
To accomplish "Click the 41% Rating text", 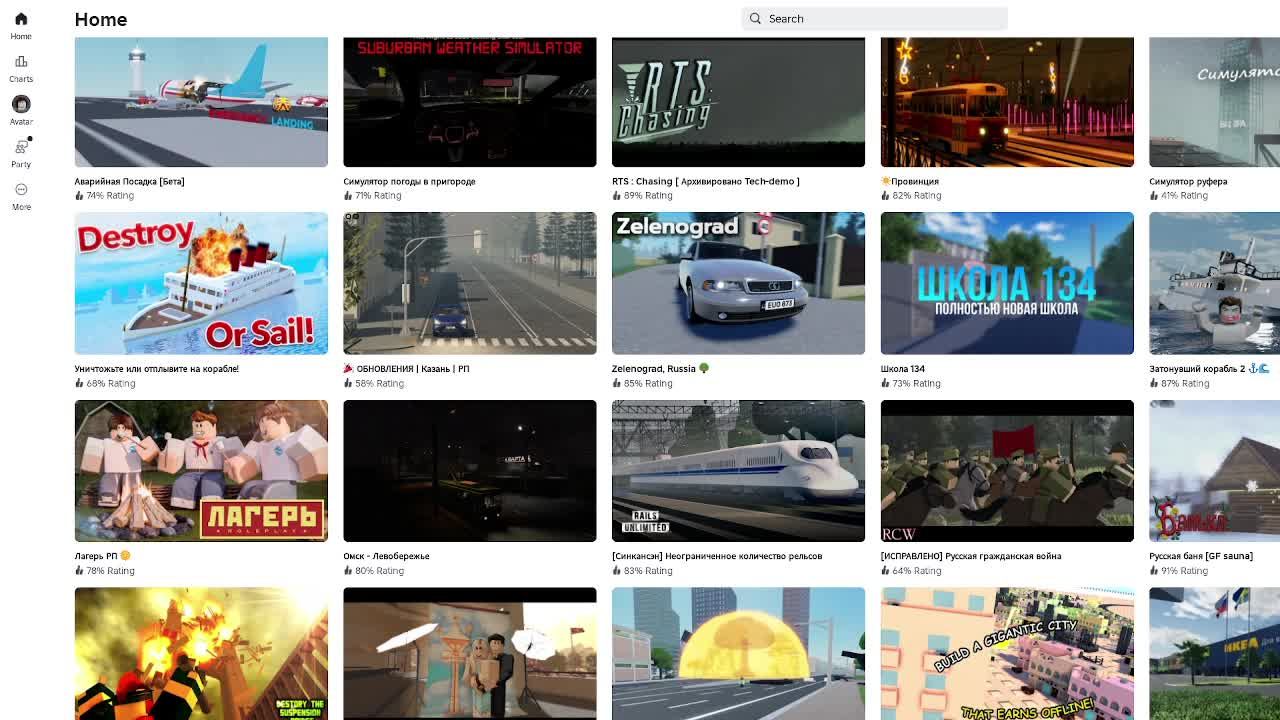I will (x=1185, y=195).
